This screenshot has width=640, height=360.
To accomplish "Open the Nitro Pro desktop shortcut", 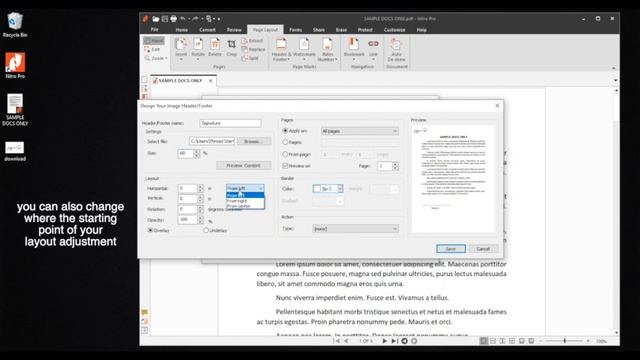I will [15, 65].
